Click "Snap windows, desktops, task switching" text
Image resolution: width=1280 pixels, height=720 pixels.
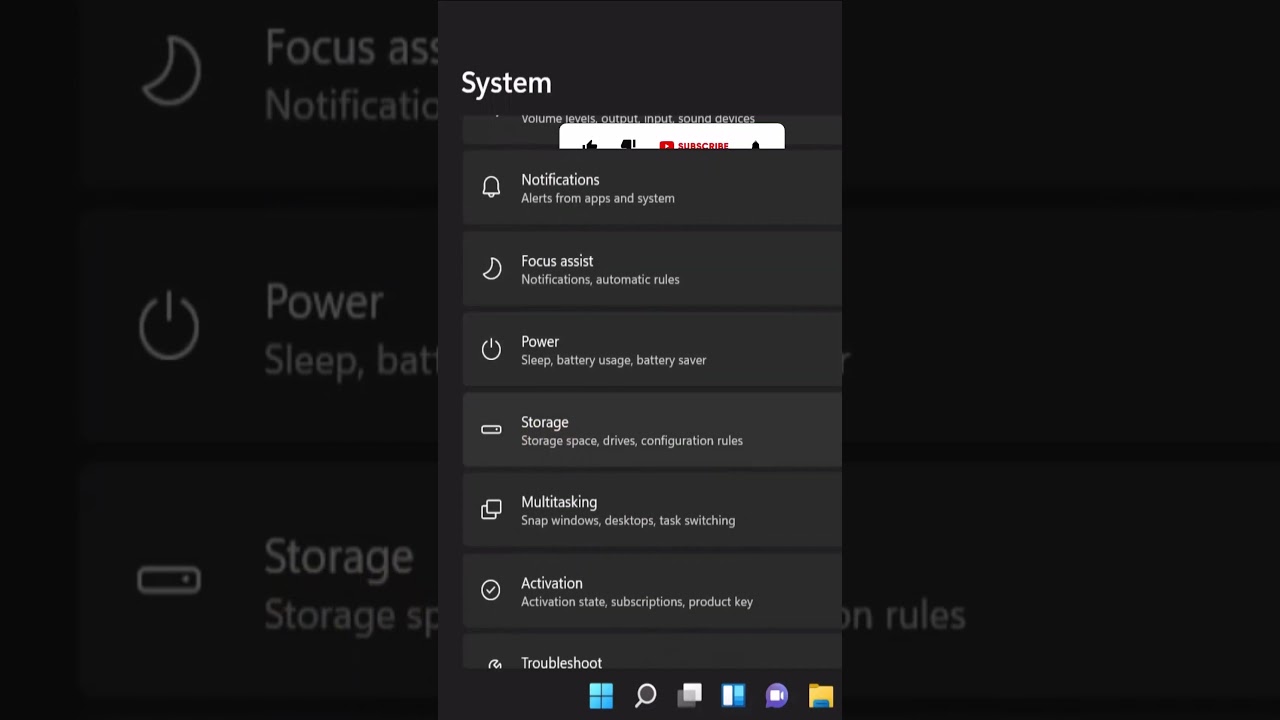coord(628,520)
